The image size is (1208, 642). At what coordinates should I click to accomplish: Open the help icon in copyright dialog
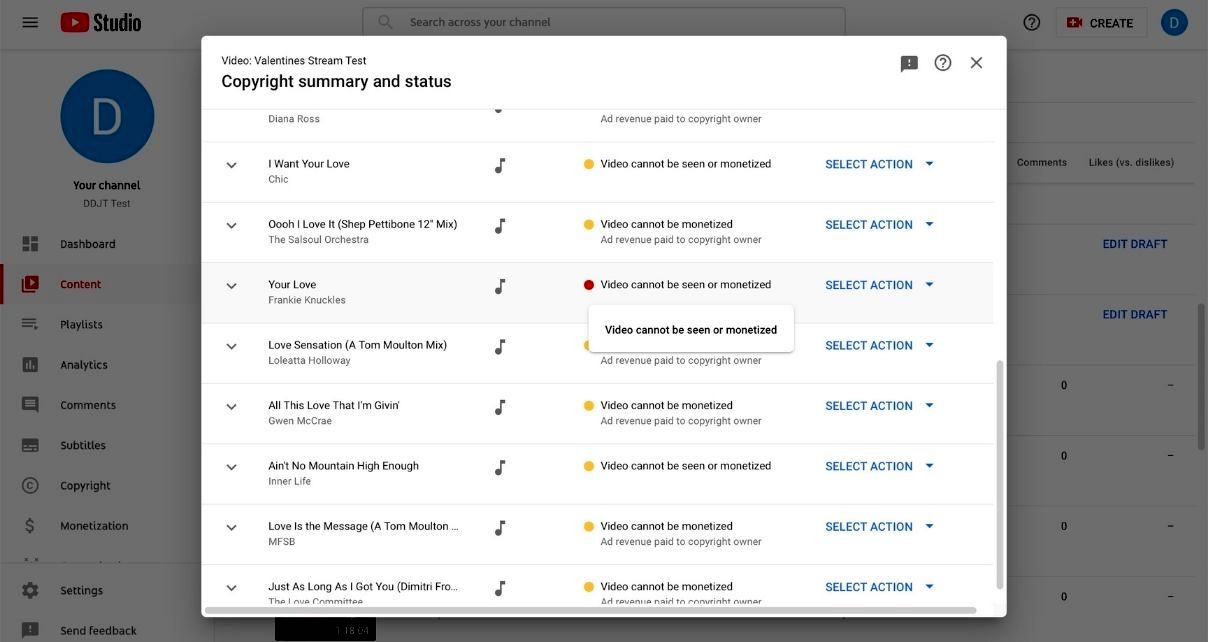click(943, 63)
